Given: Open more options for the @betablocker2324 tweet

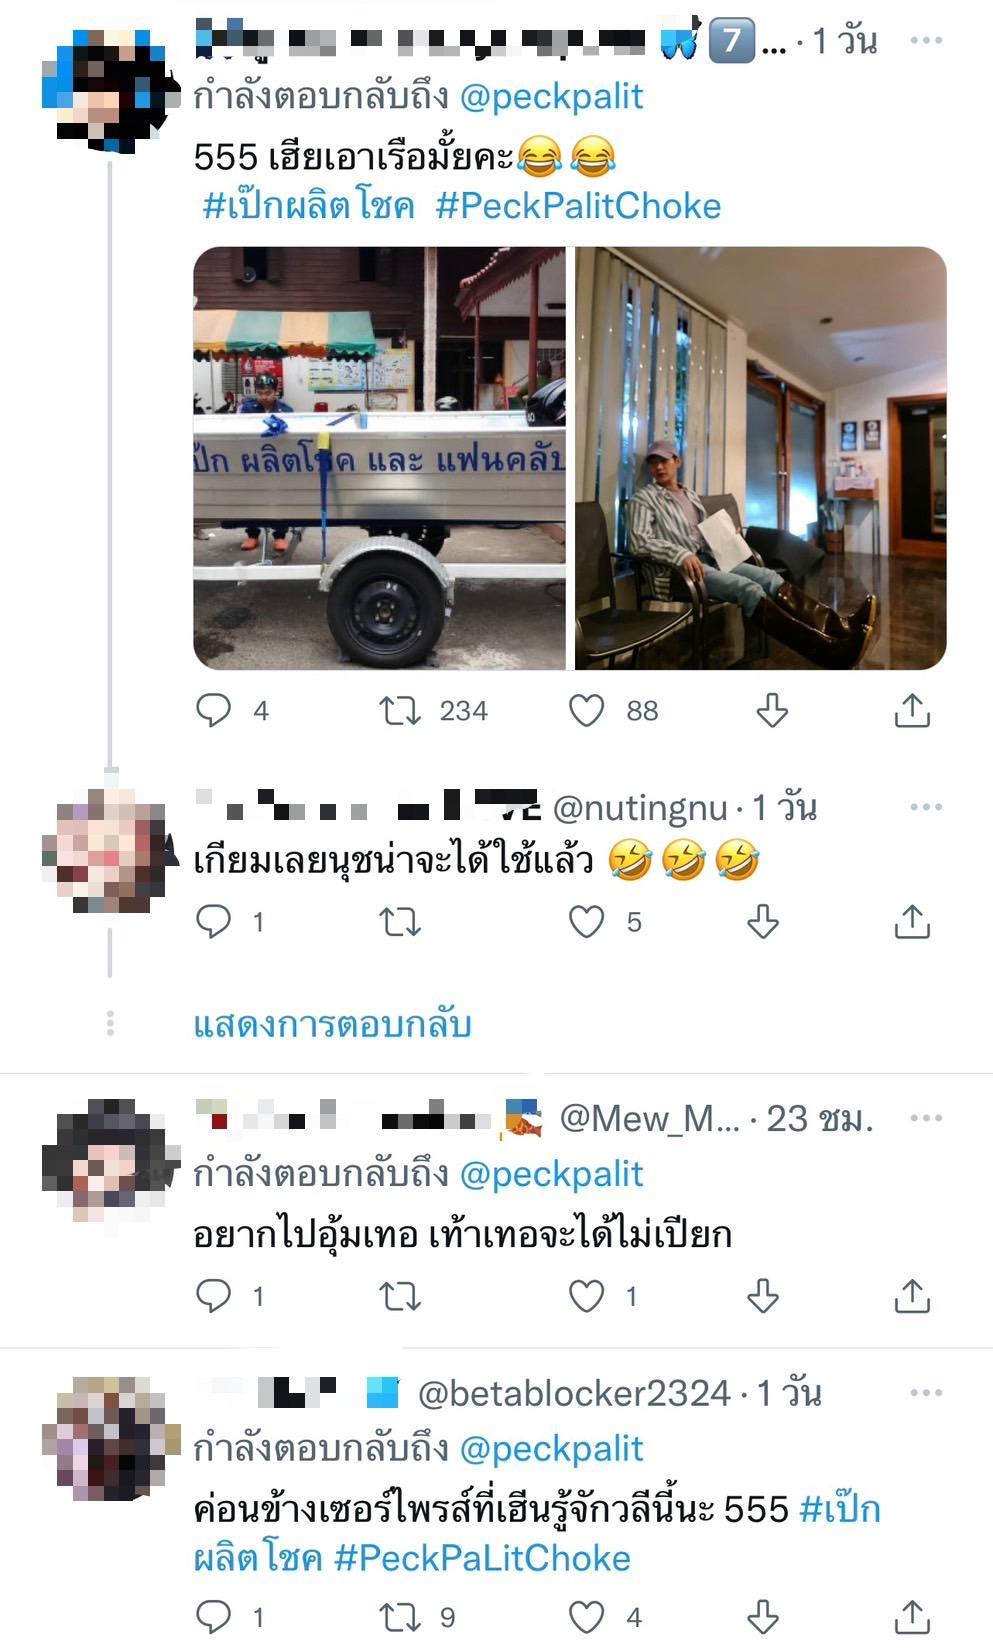Looking at the screenshot, I should pyautogui.click(x=926, y=1393).
